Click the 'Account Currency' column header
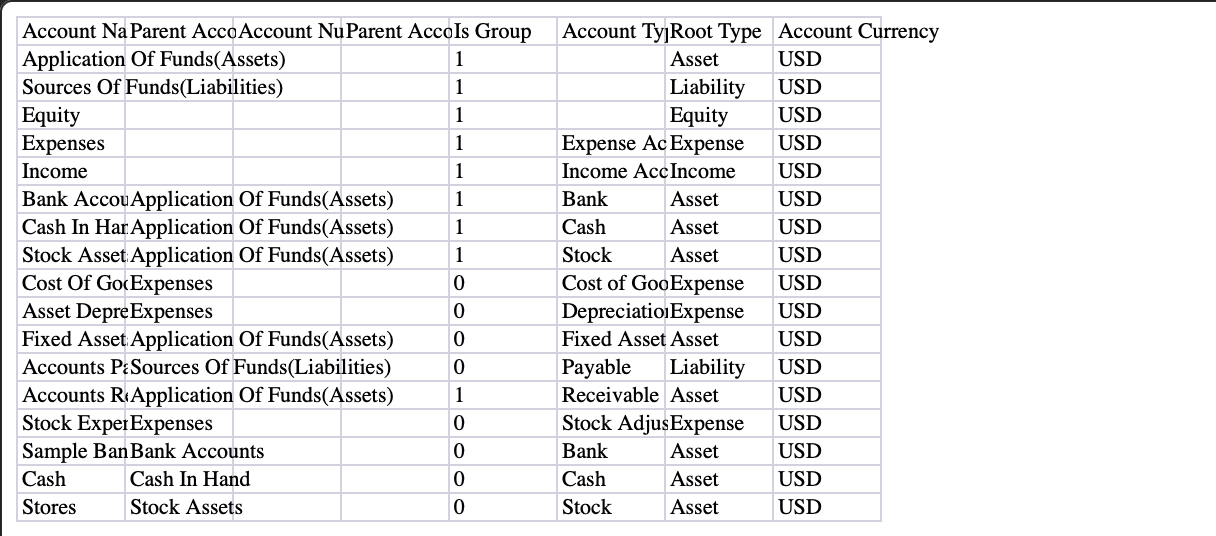 858,31
